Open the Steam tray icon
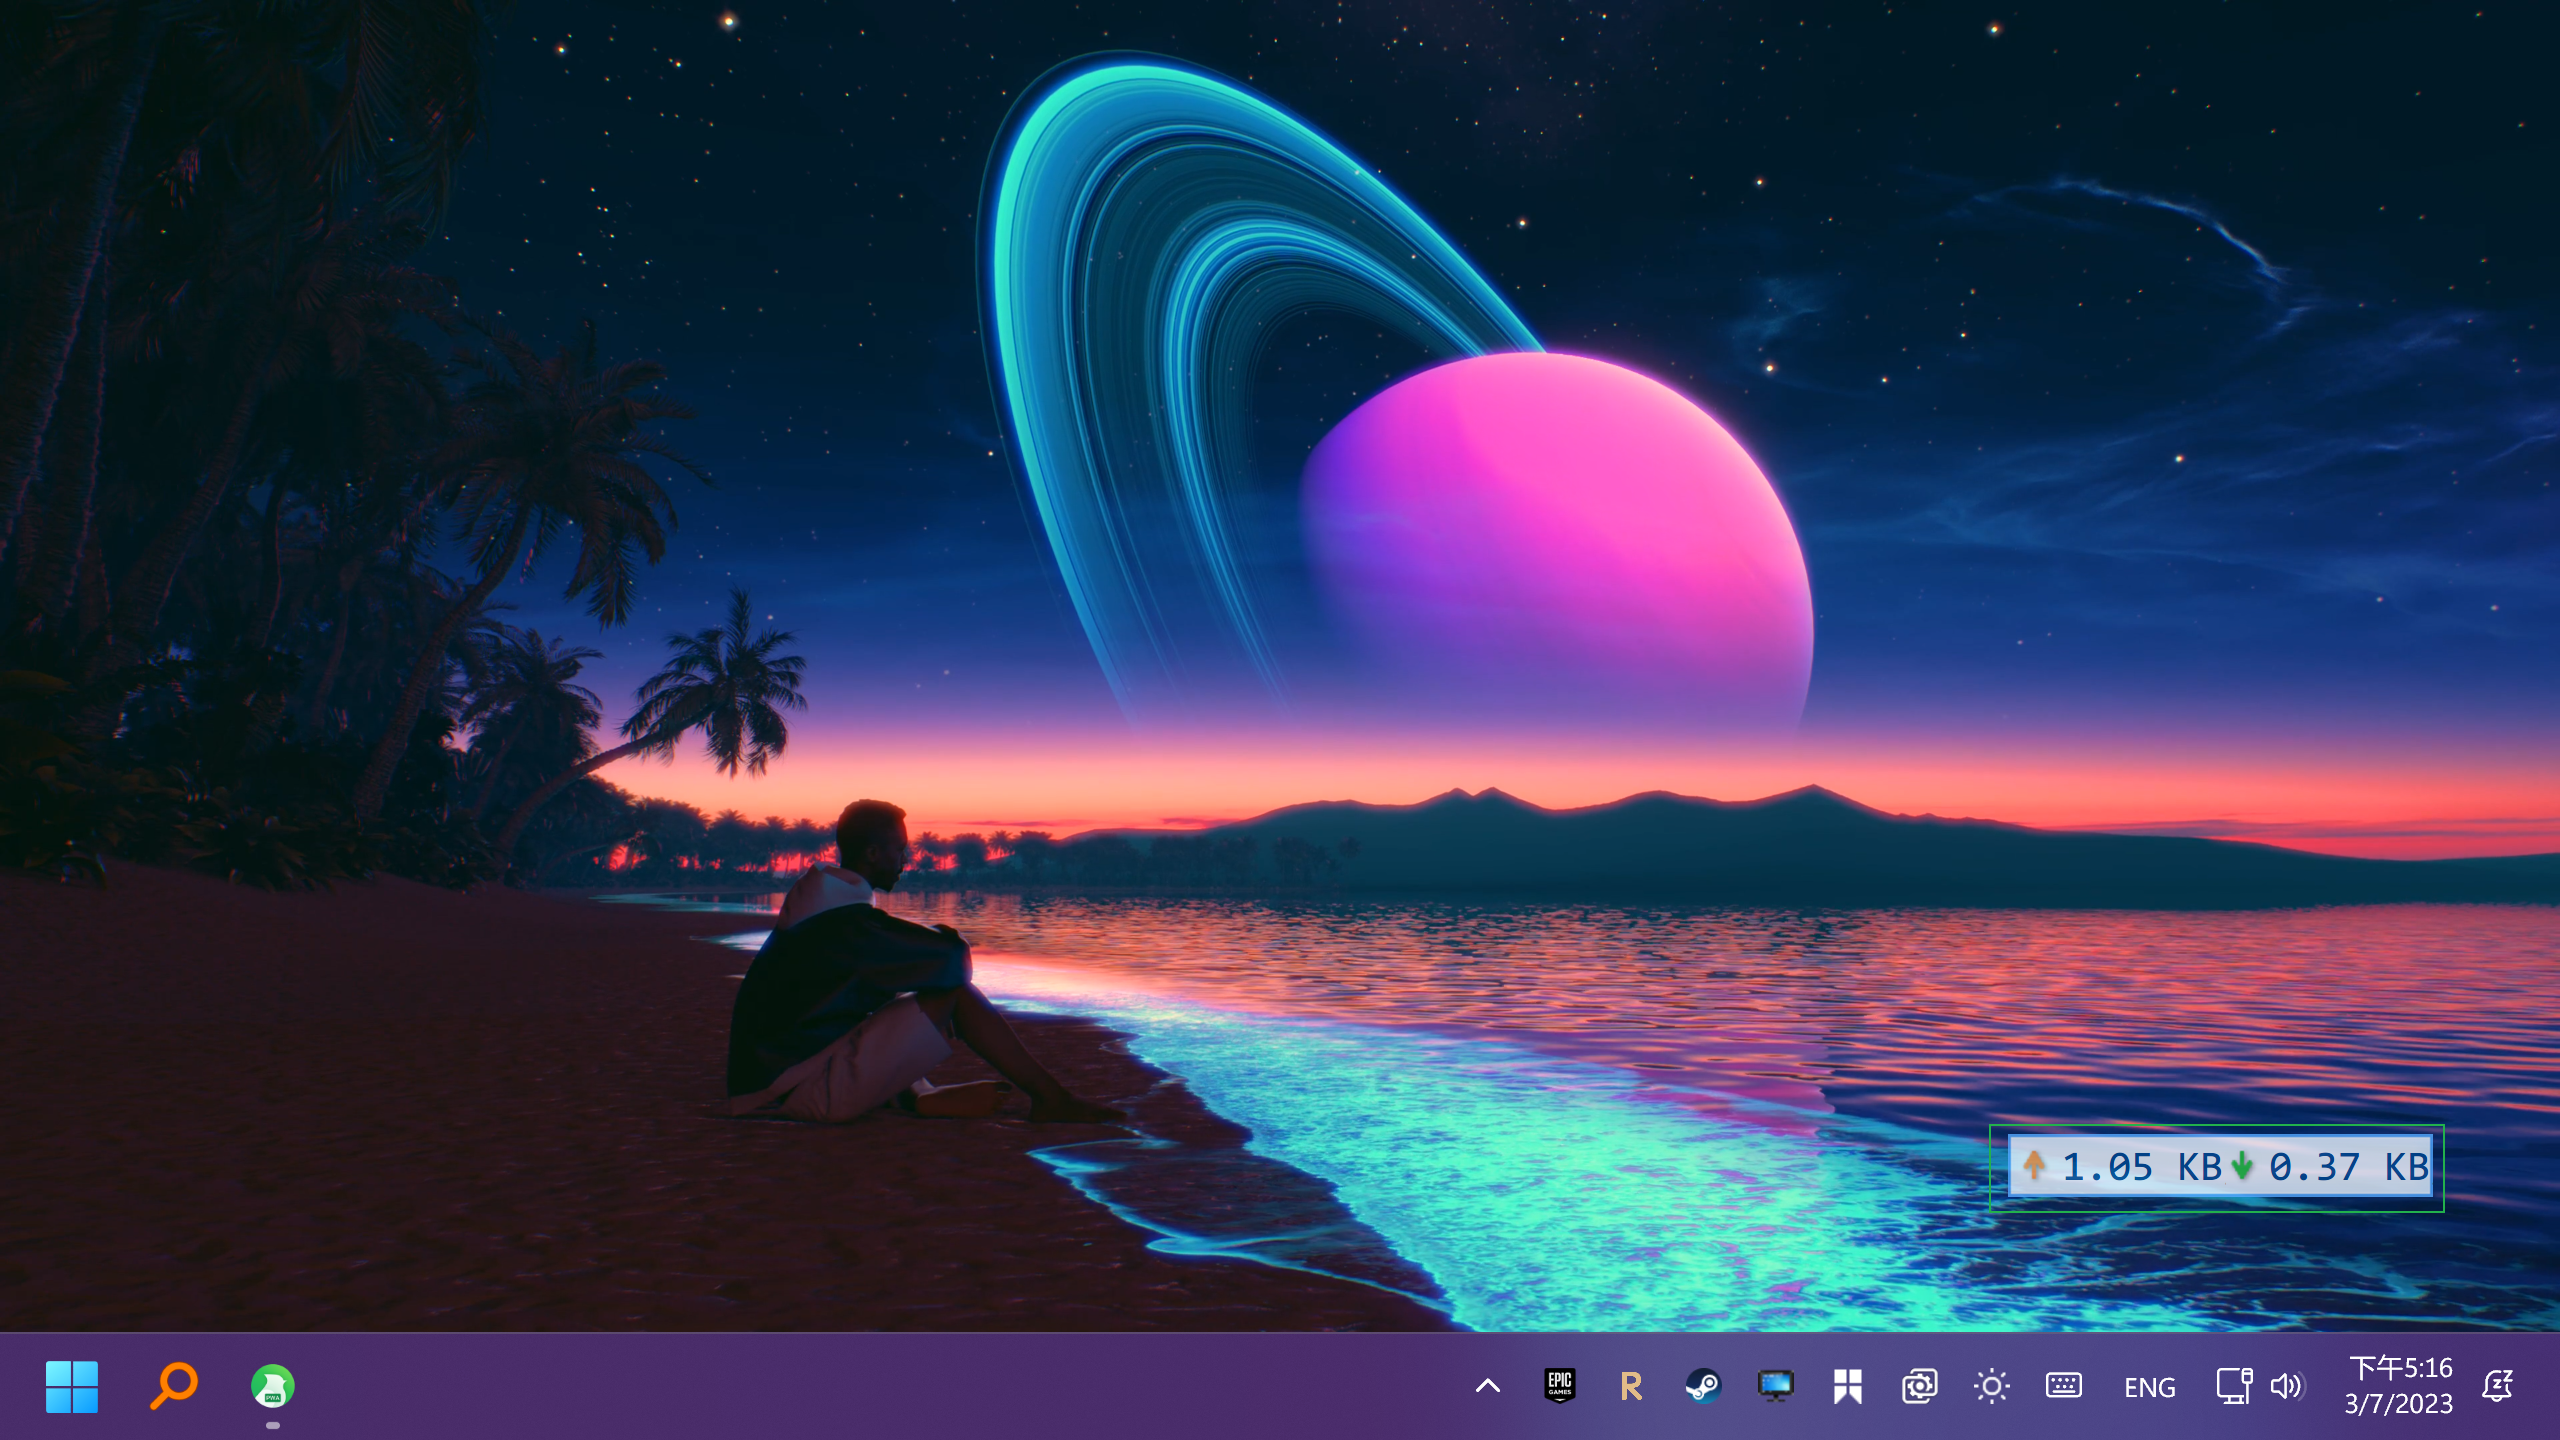This screenshot has height=1440, width=2560. coord(1702,1386)
